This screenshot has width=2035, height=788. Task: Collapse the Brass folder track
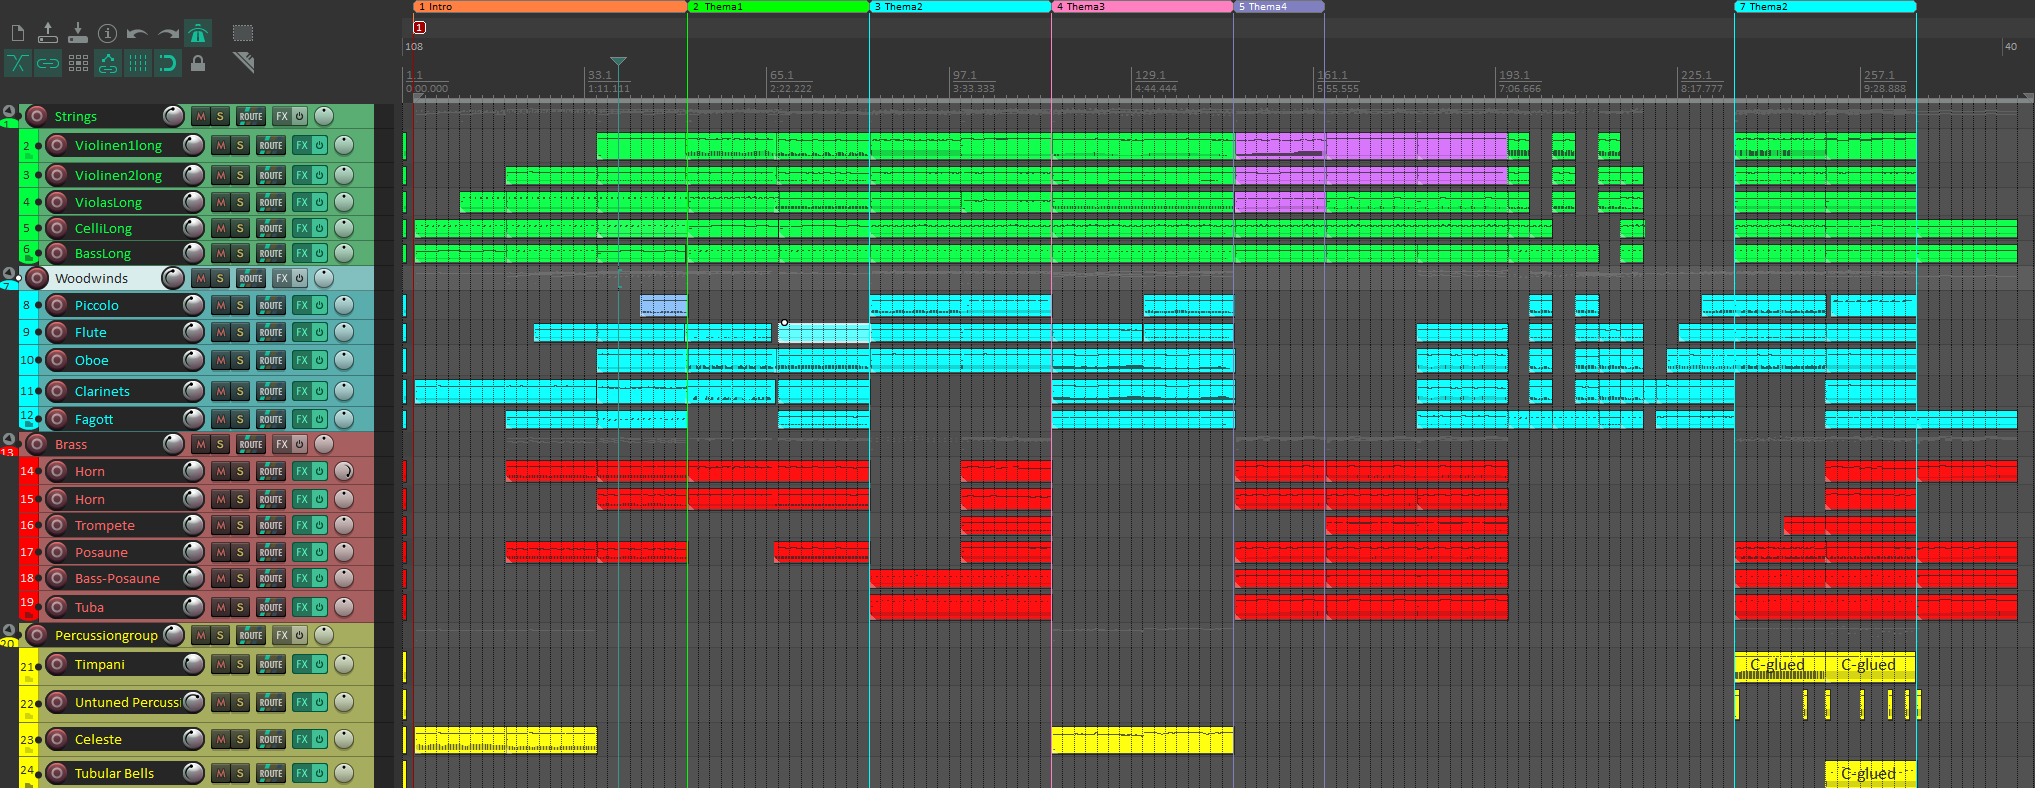click(x=9, y=440)
